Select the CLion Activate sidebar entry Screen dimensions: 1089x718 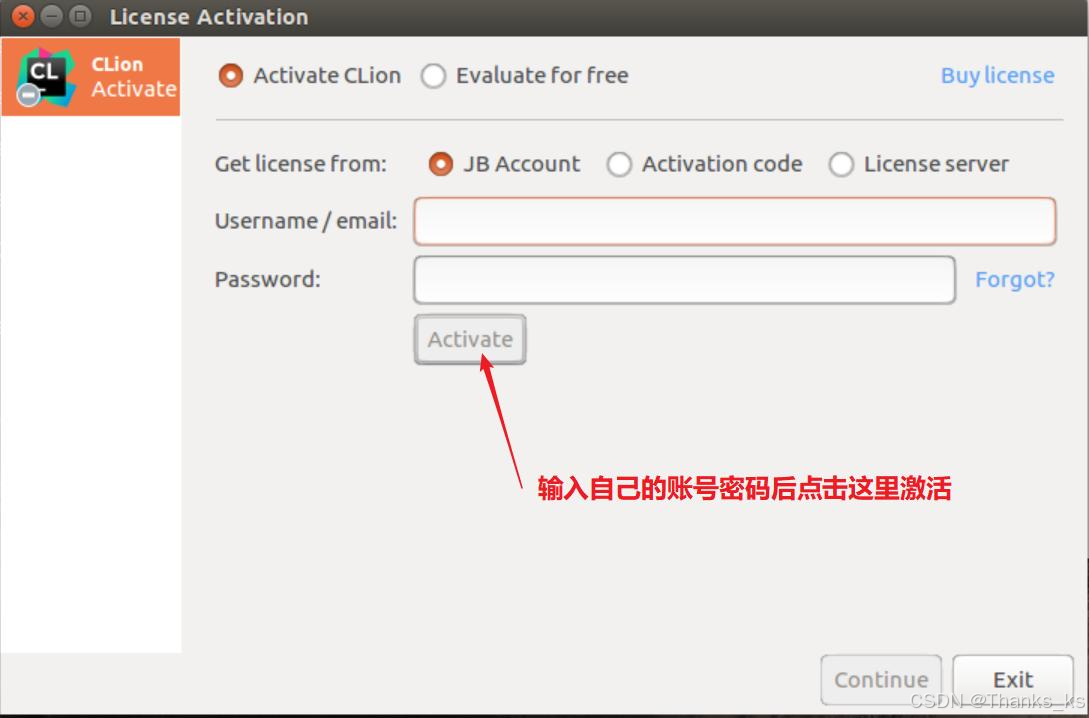pos(91,76)
